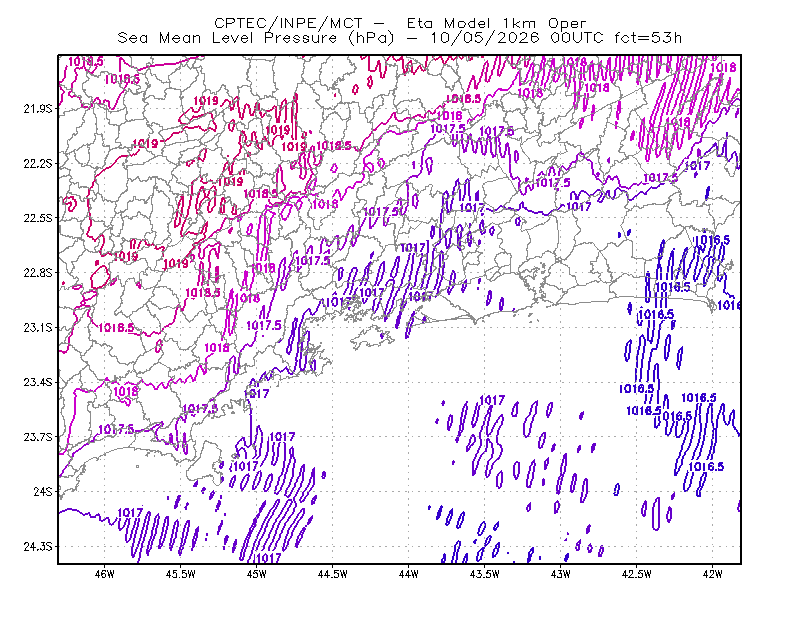
Task: Click the 43W longitude axis label
Action: 561,574
